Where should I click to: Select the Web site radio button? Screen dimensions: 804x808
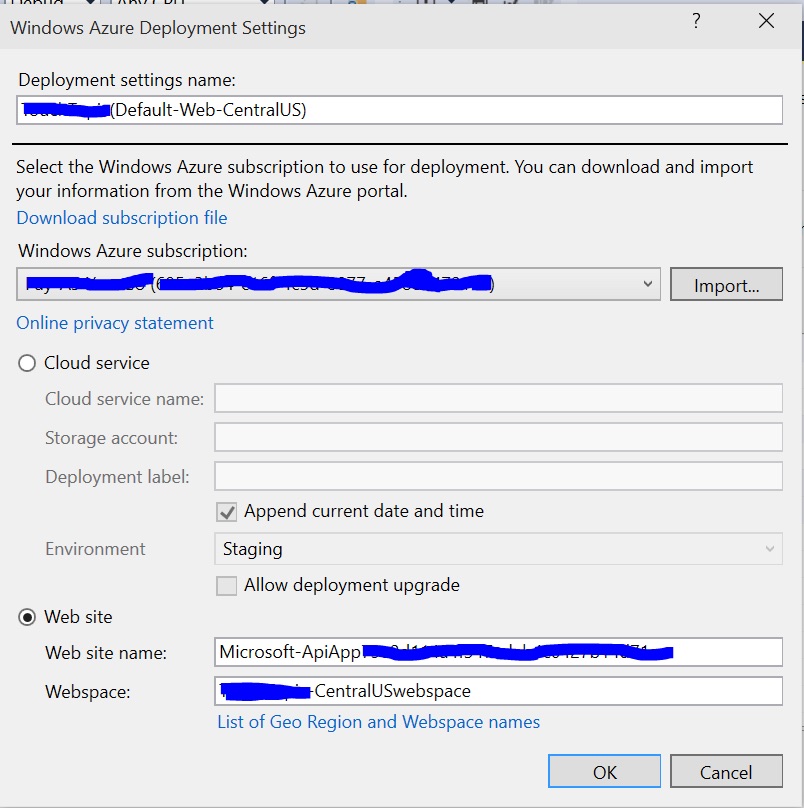pos(27,617)
